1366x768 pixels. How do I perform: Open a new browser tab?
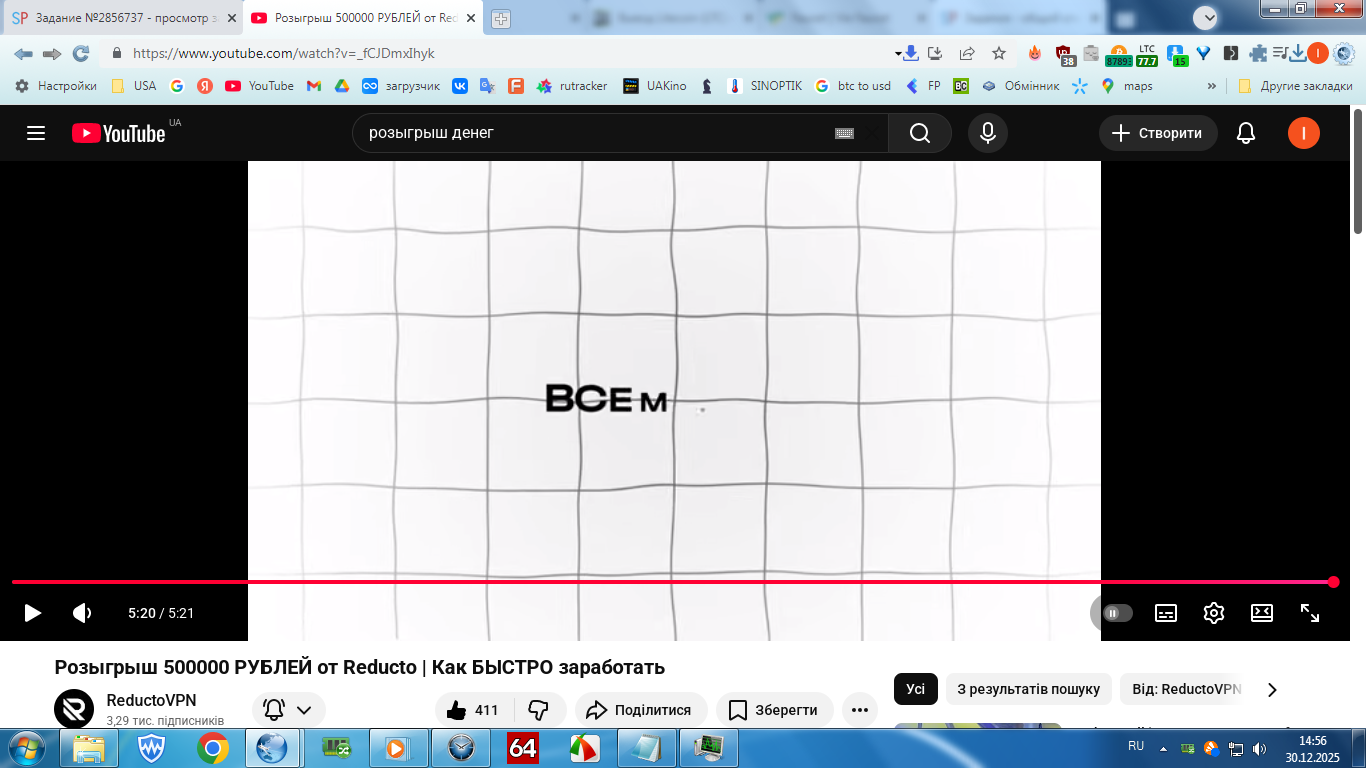point(501,18)
